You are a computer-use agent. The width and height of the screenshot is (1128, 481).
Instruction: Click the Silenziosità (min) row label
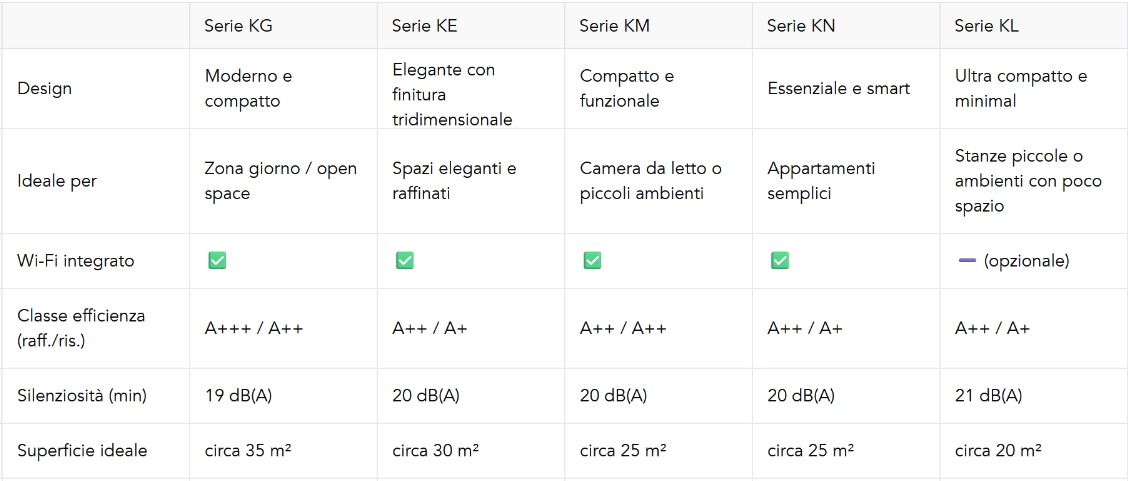click(82, 395)
